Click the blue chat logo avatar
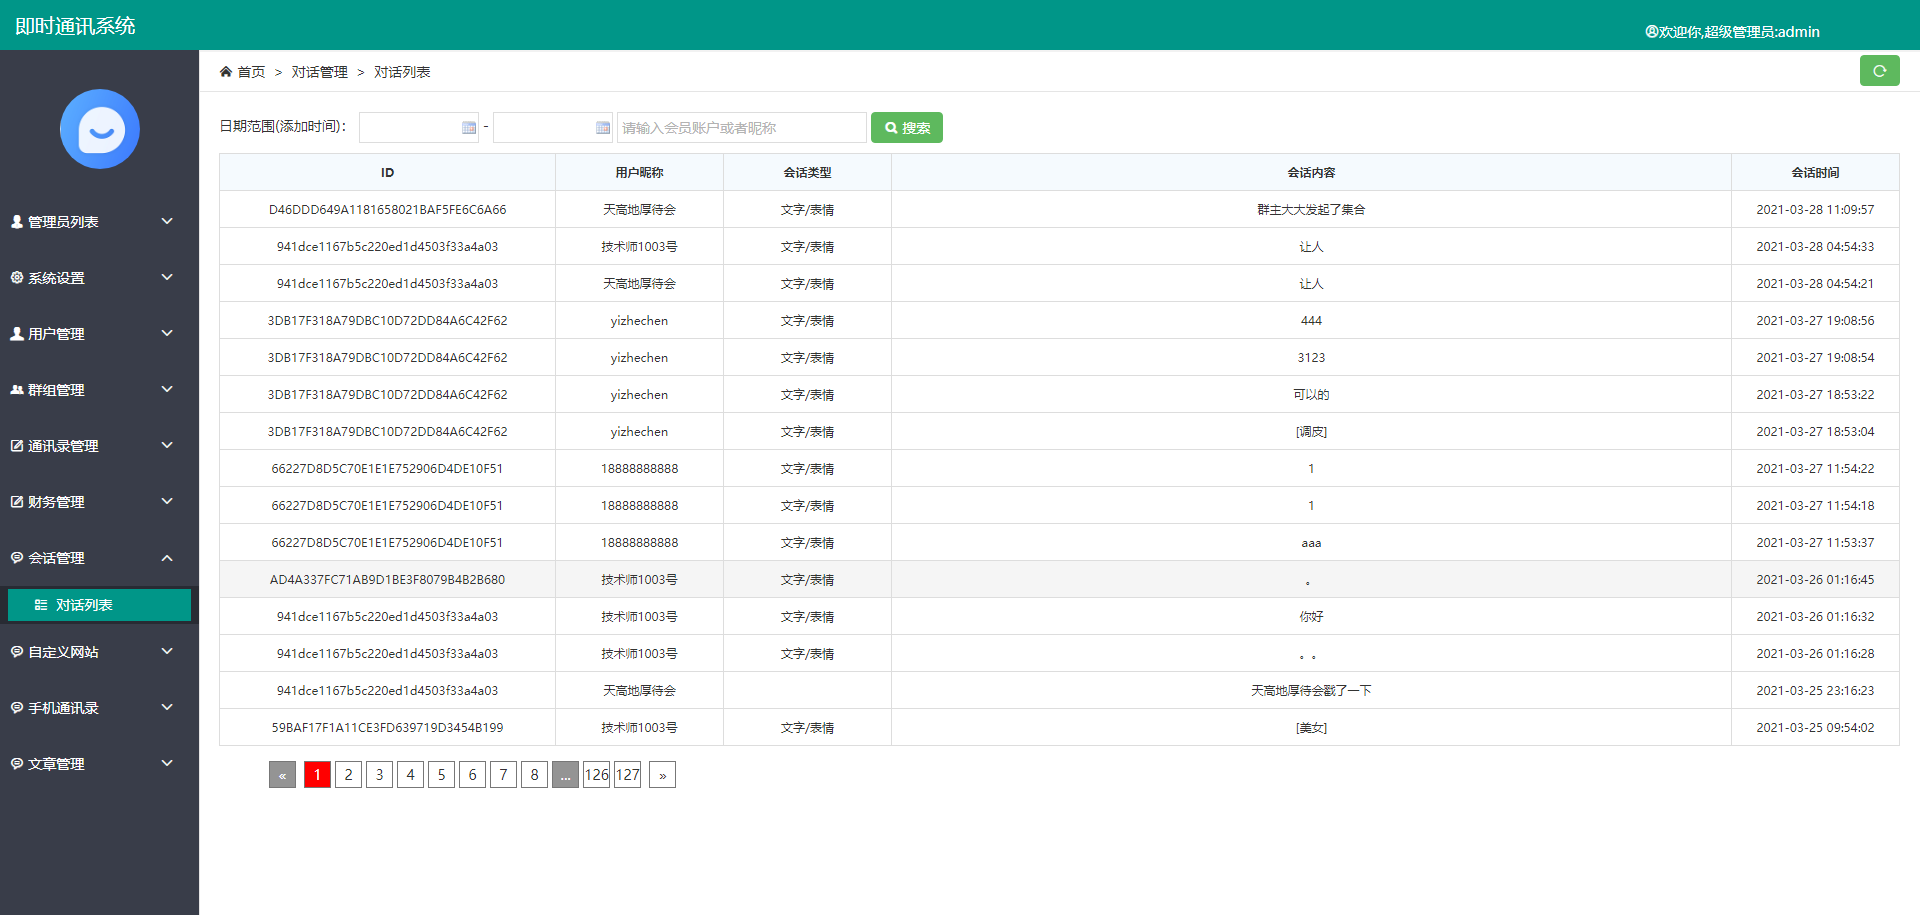The height and width of the screenshot is (915, 1920). pos(99,129)
